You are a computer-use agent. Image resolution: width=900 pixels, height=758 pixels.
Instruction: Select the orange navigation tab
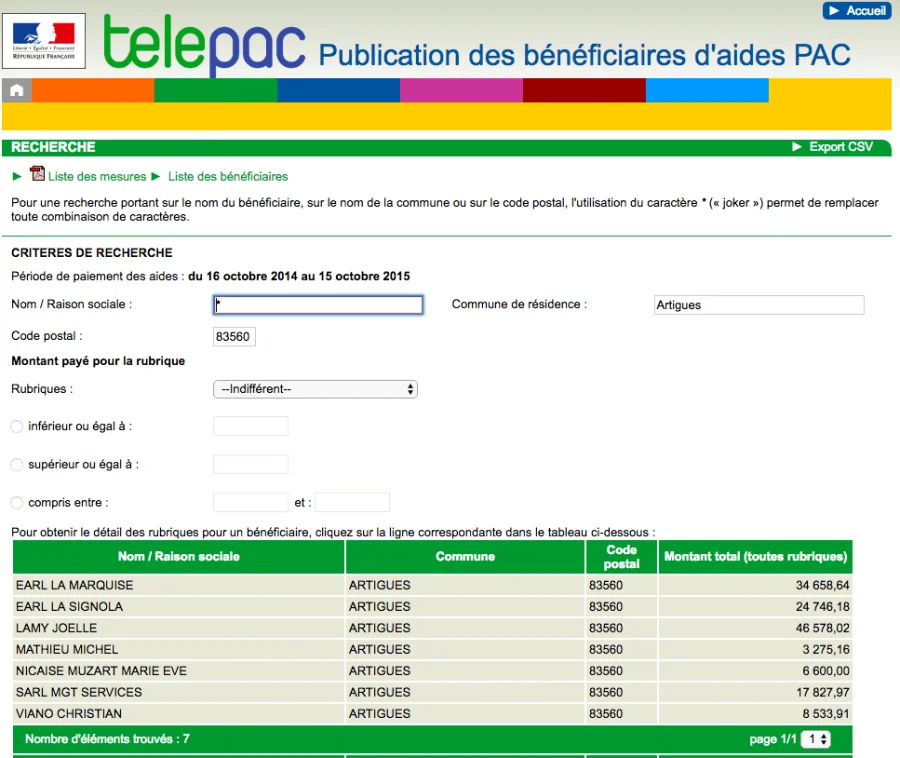pyautogui.click(x=93, y=91)
